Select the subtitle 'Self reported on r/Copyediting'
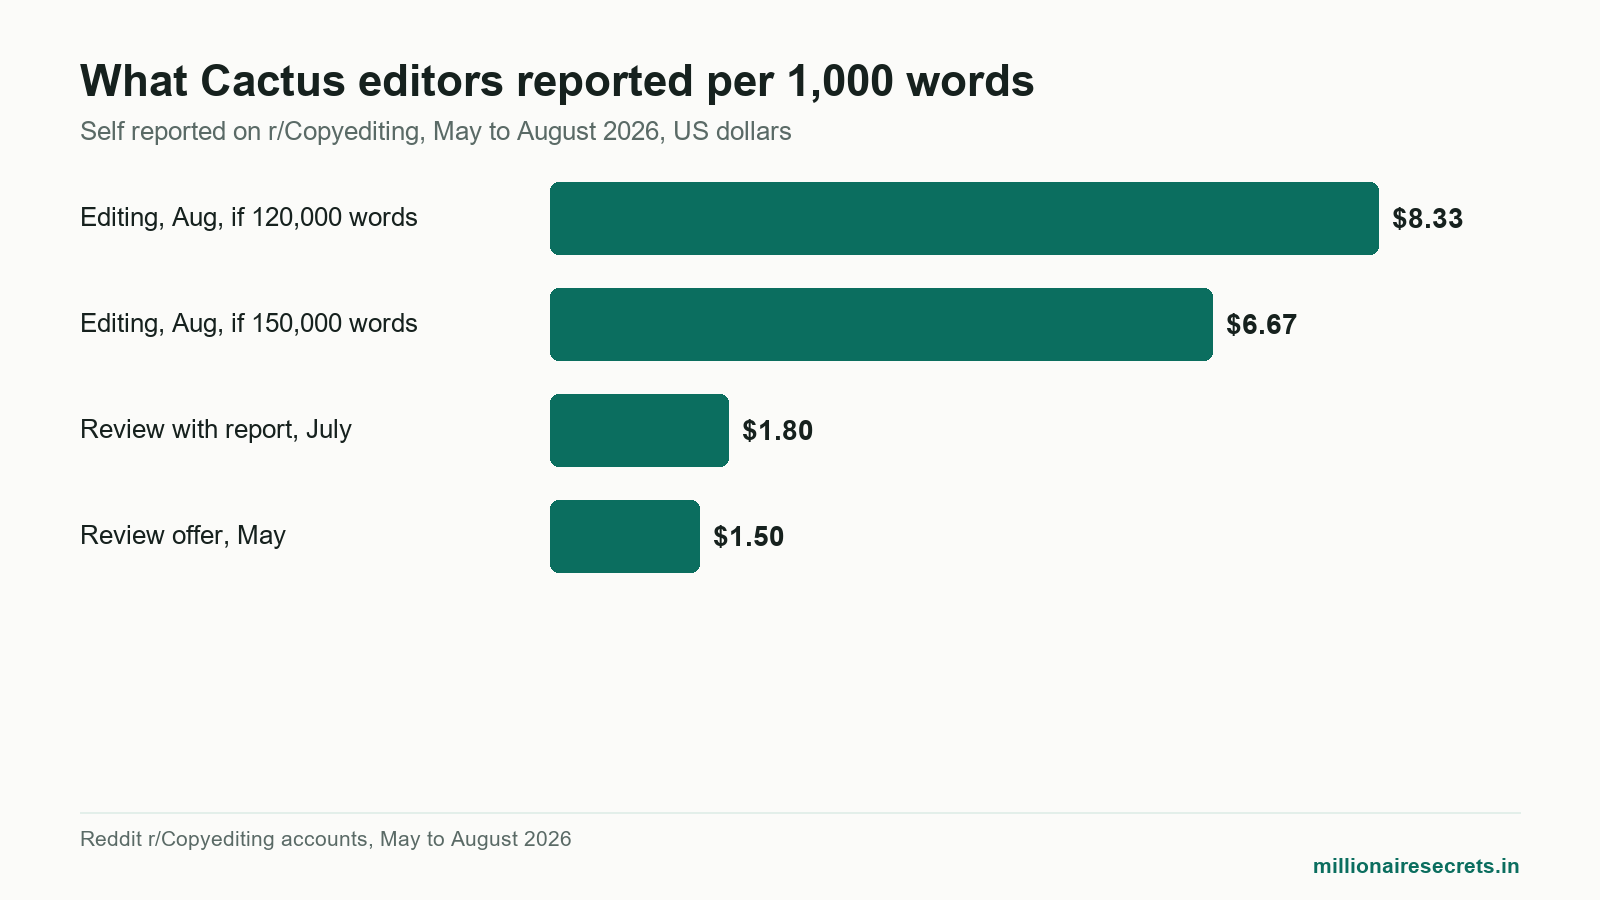Screen dimensions: 1600x900 click(x=435, y=132)
